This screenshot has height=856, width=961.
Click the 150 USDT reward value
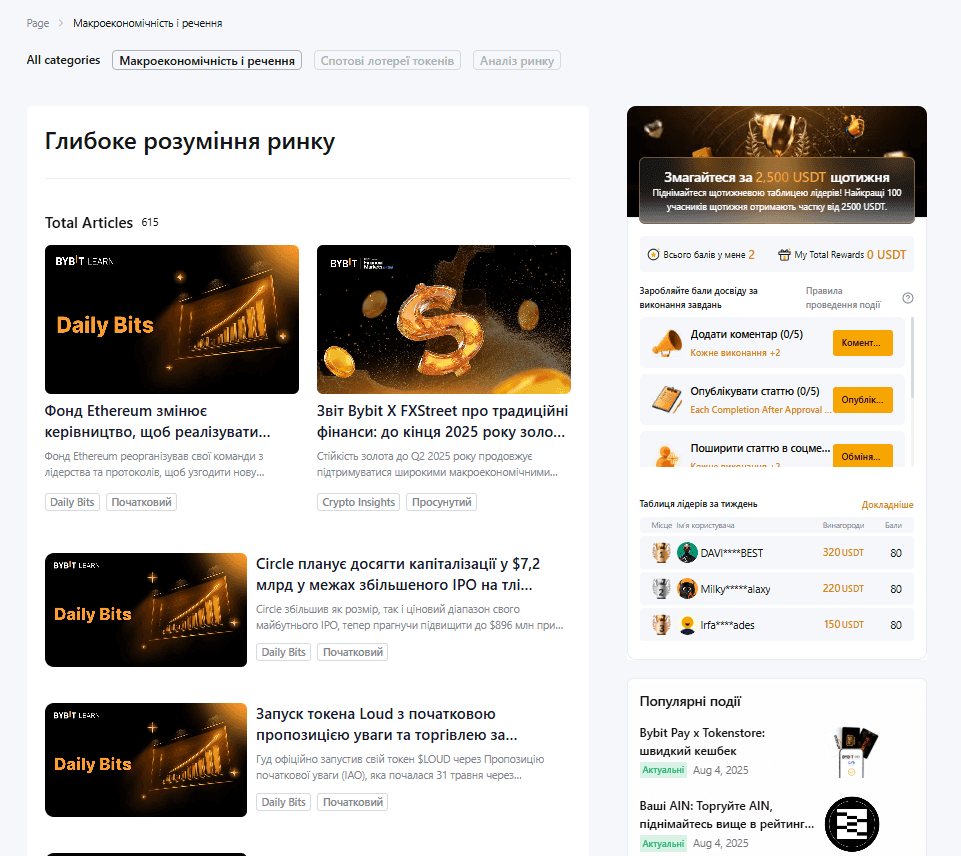(843, 625)
